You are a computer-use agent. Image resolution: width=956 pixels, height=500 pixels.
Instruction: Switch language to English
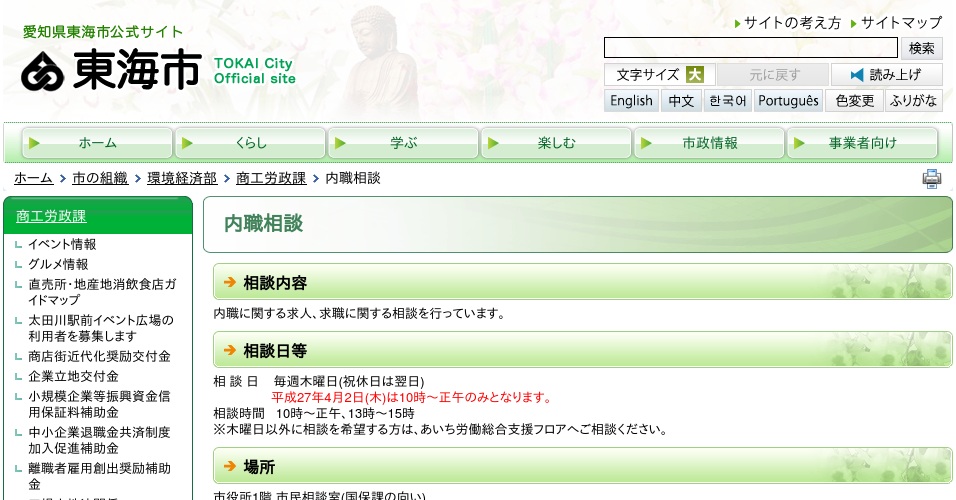[x=631, y=101]
